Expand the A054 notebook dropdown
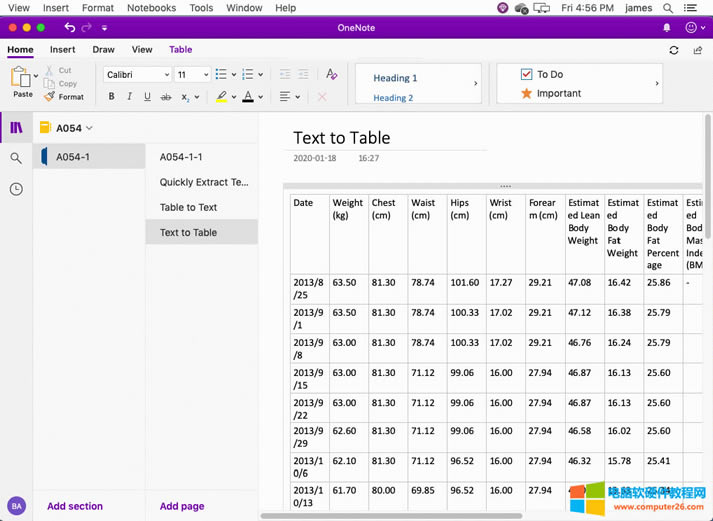The height and width of the screenshot is (521, 713). coord(89,128)
